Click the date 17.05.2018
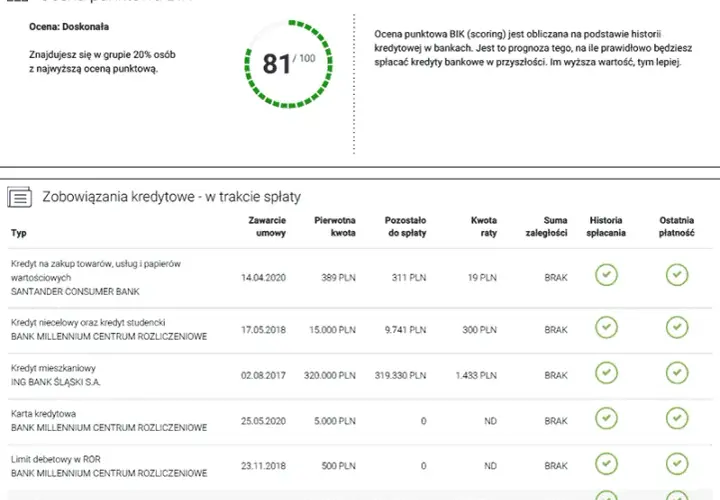Image resolution: width=720 pixels, height=500 pixels. 264,330
